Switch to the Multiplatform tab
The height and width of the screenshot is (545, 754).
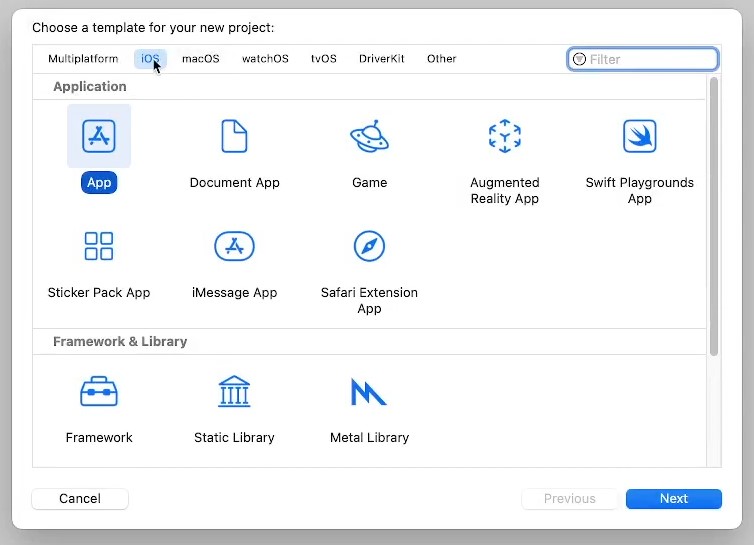click(83, 59)
